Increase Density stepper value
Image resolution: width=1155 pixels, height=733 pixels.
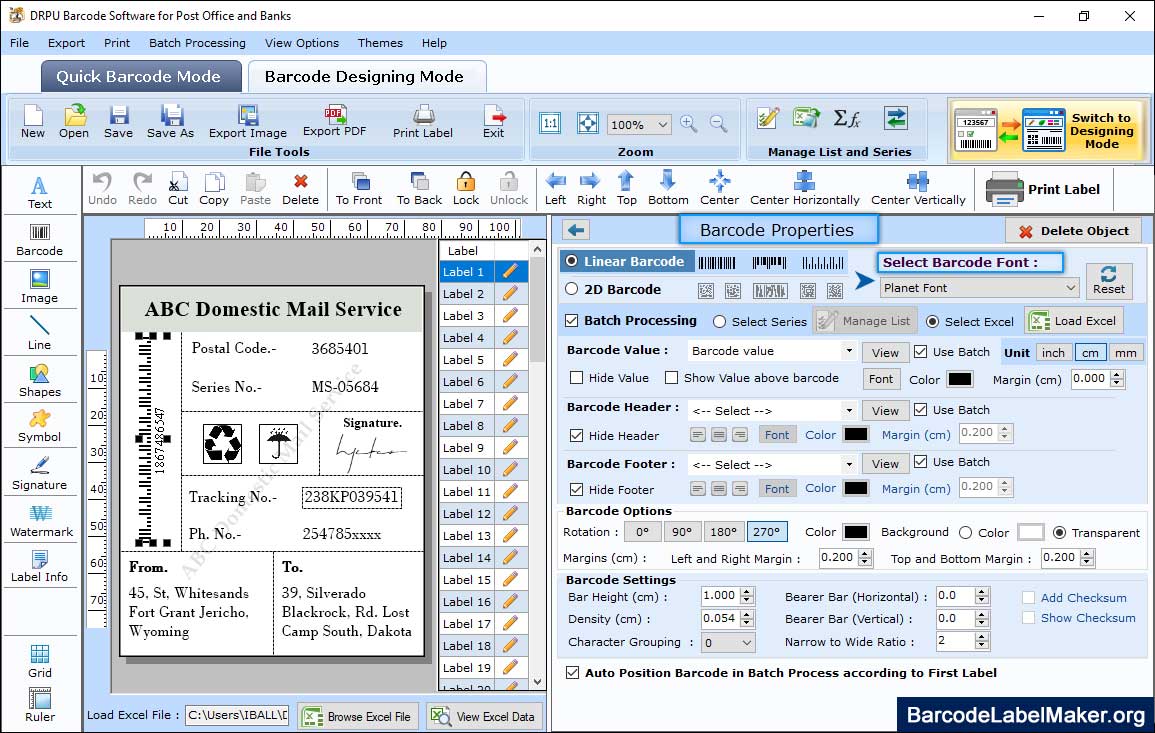(748, 614)
